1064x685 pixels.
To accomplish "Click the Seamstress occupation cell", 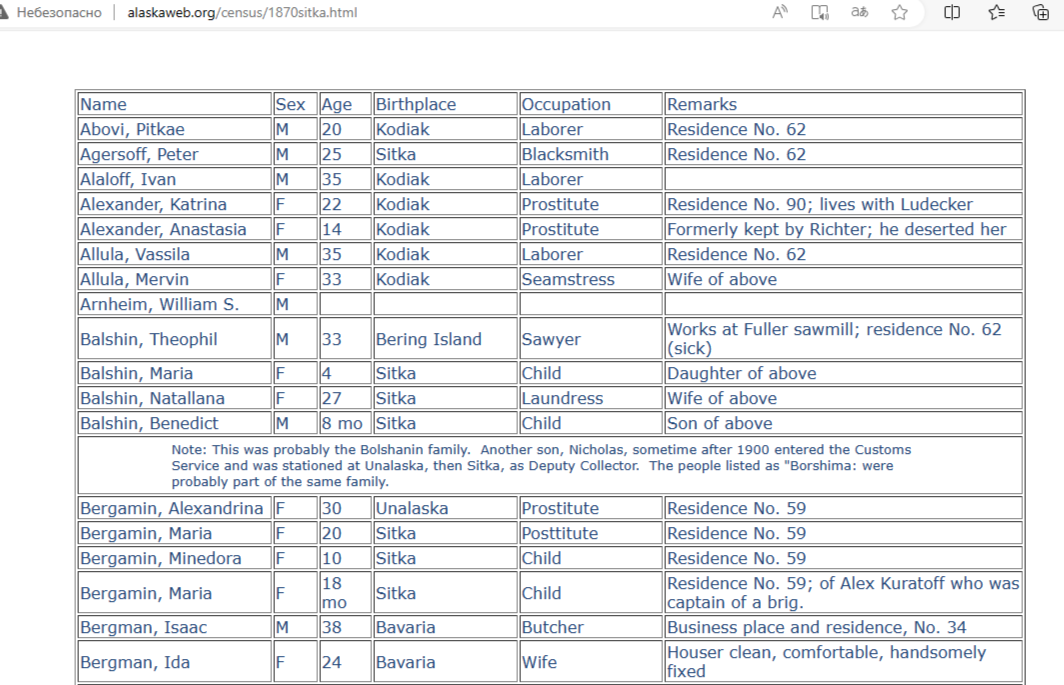I will tap(590, 279).
